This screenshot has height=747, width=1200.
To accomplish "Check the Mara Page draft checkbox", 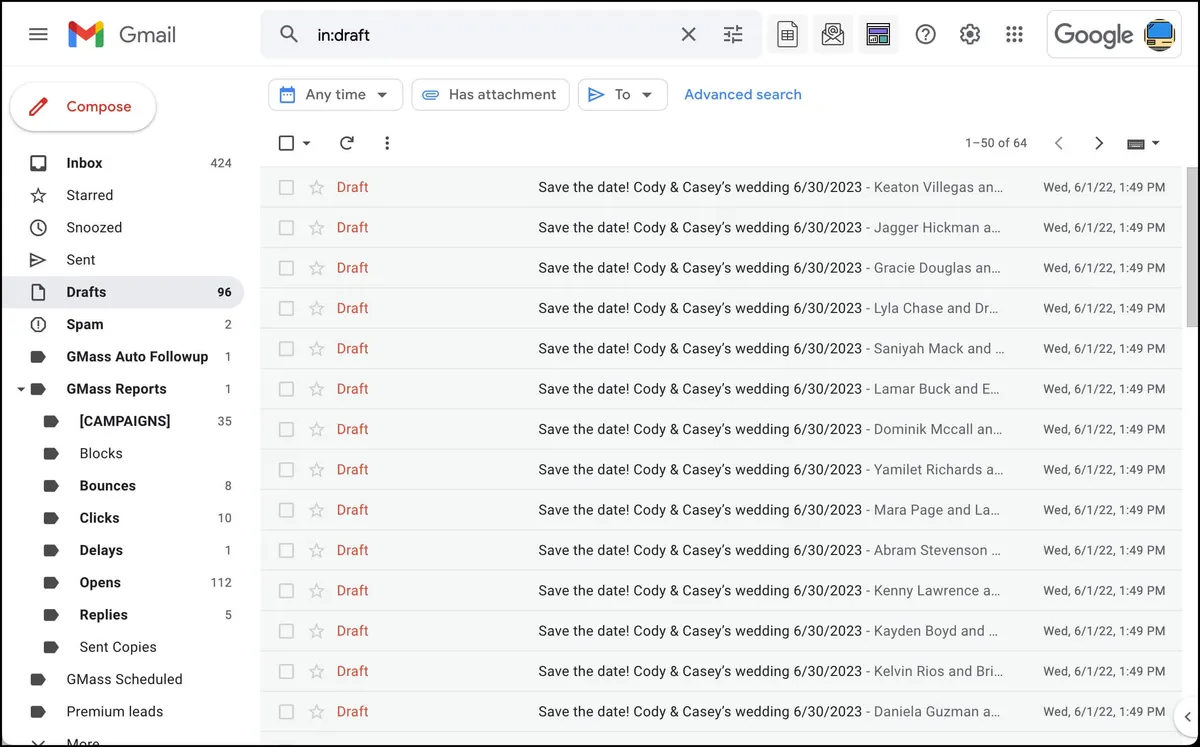I will pos(286,510).
